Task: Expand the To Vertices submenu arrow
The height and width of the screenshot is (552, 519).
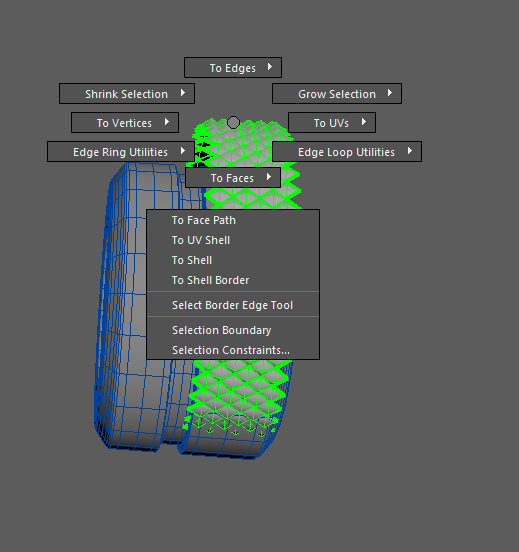Action: pyautogui.click(x=167, y=122)
